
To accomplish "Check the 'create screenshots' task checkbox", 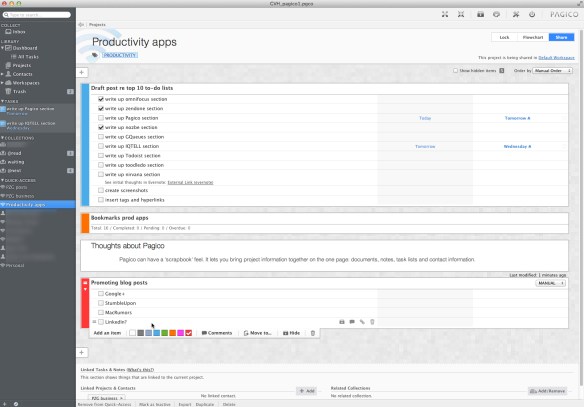I will pos(101,190).
